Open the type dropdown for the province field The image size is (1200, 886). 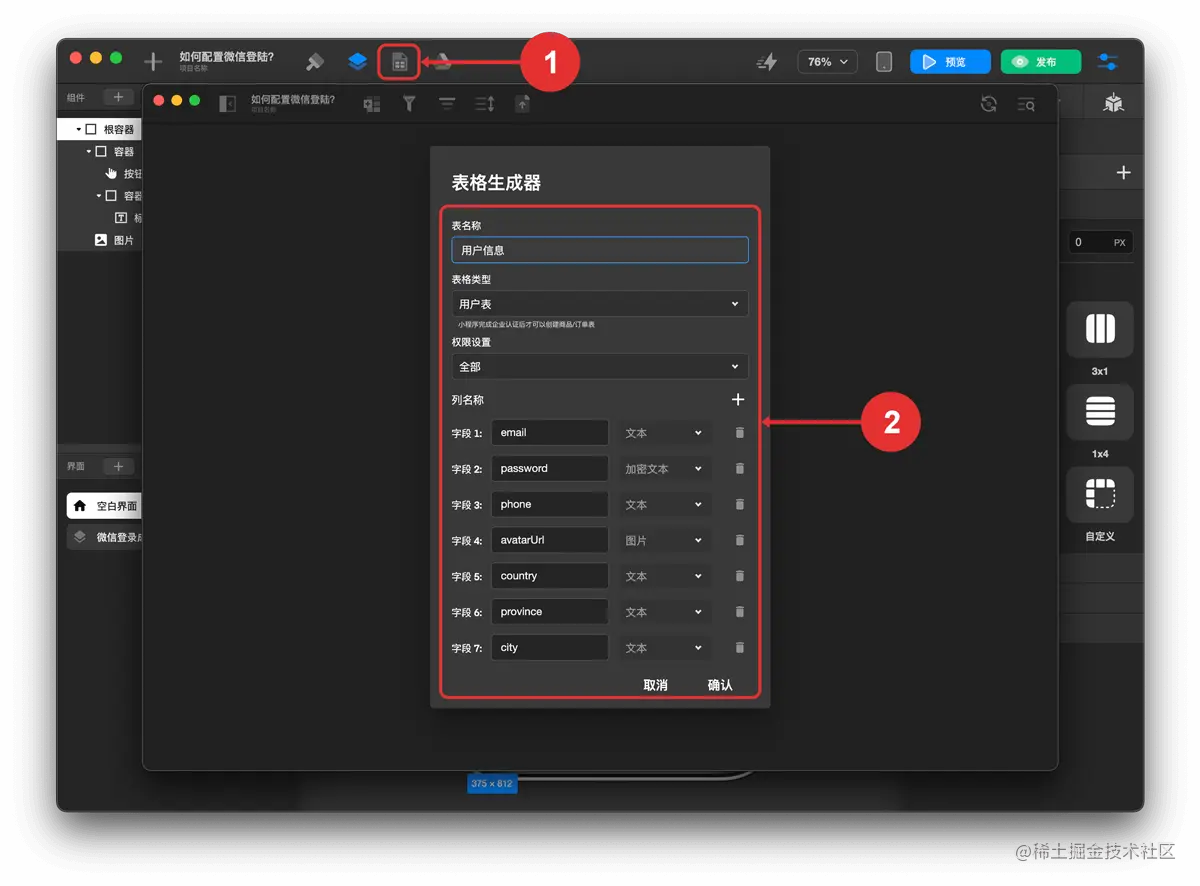coord(665,612)
